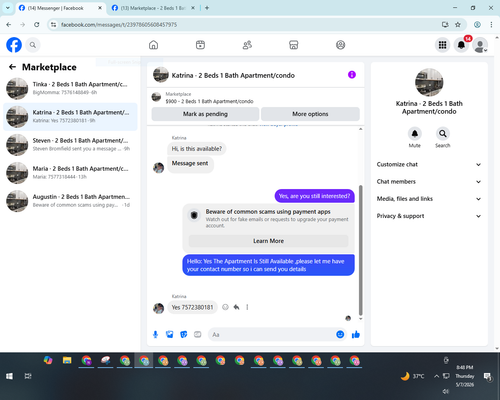Click Katrina chat header title

(233, 75)
